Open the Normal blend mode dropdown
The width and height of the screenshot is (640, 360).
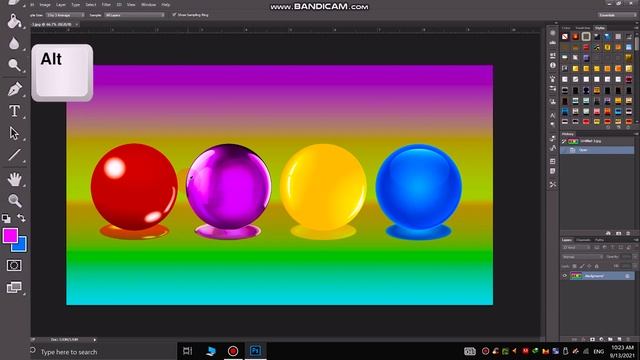click(x=582, y=257)
